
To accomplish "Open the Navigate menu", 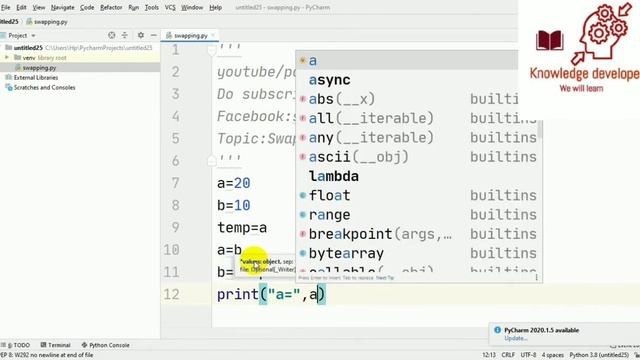I will (x=63, y=7).
